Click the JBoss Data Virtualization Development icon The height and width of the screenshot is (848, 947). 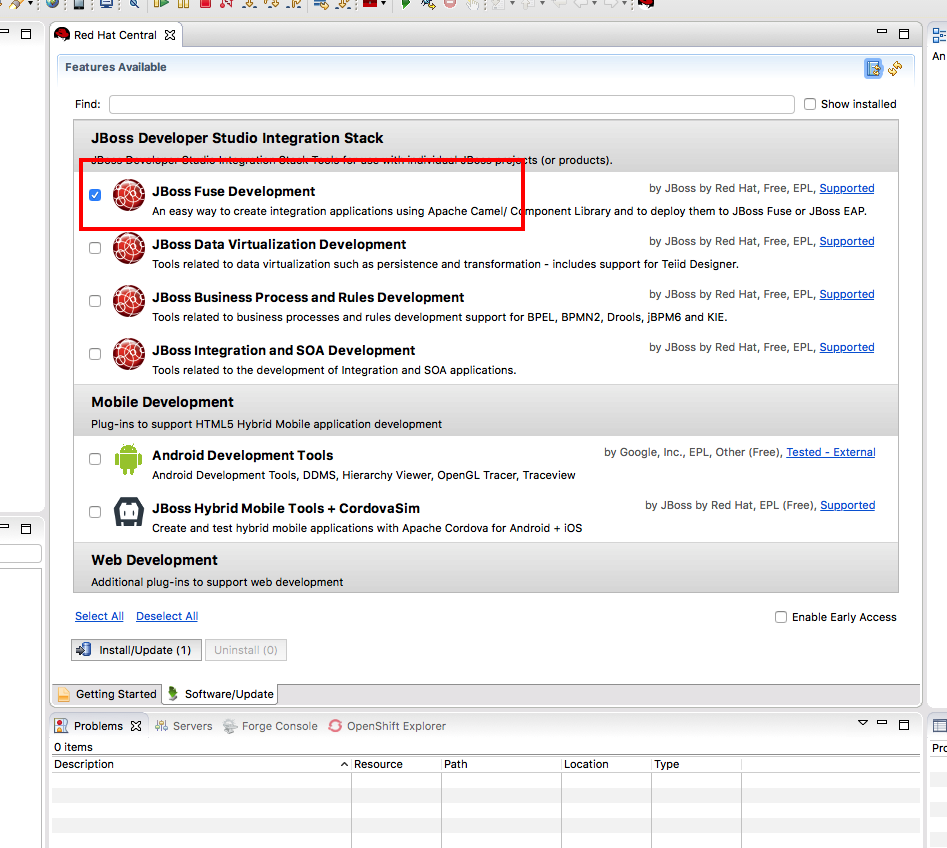click(129, 248)
